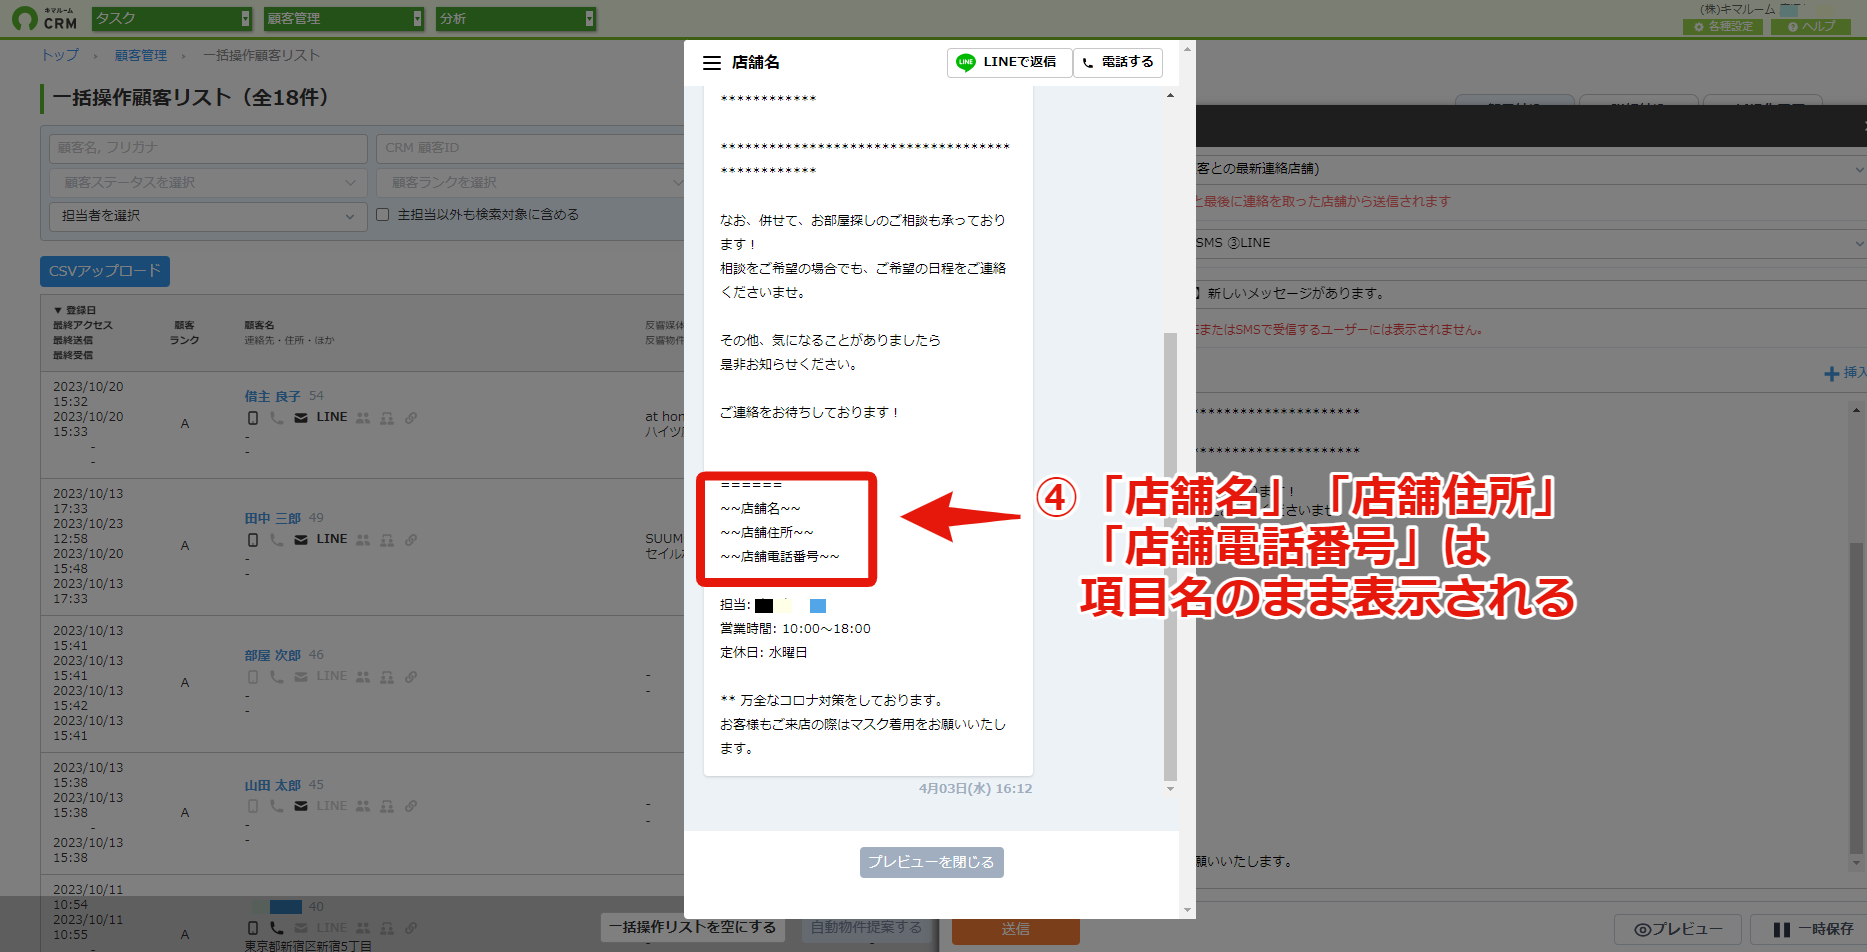Open the 分析 dropdown menu
Image resolution: width=1867 pixels, height=952 pixels.
tap(516, 18)
